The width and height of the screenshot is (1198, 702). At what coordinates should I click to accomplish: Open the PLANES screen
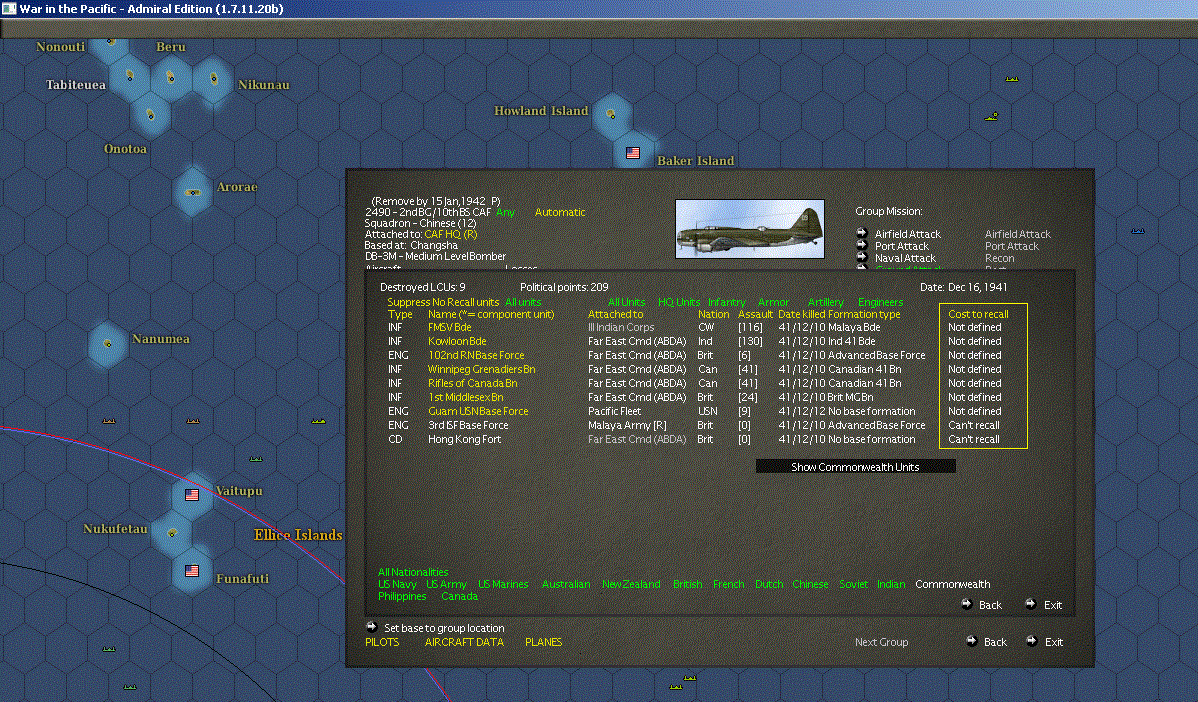(543, 642)
